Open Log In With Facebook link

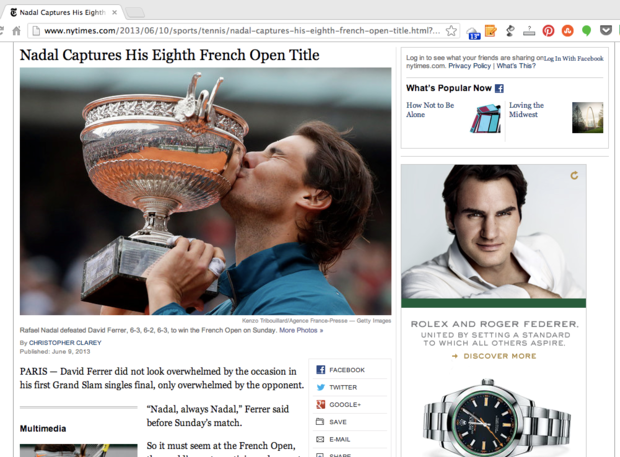574,59
